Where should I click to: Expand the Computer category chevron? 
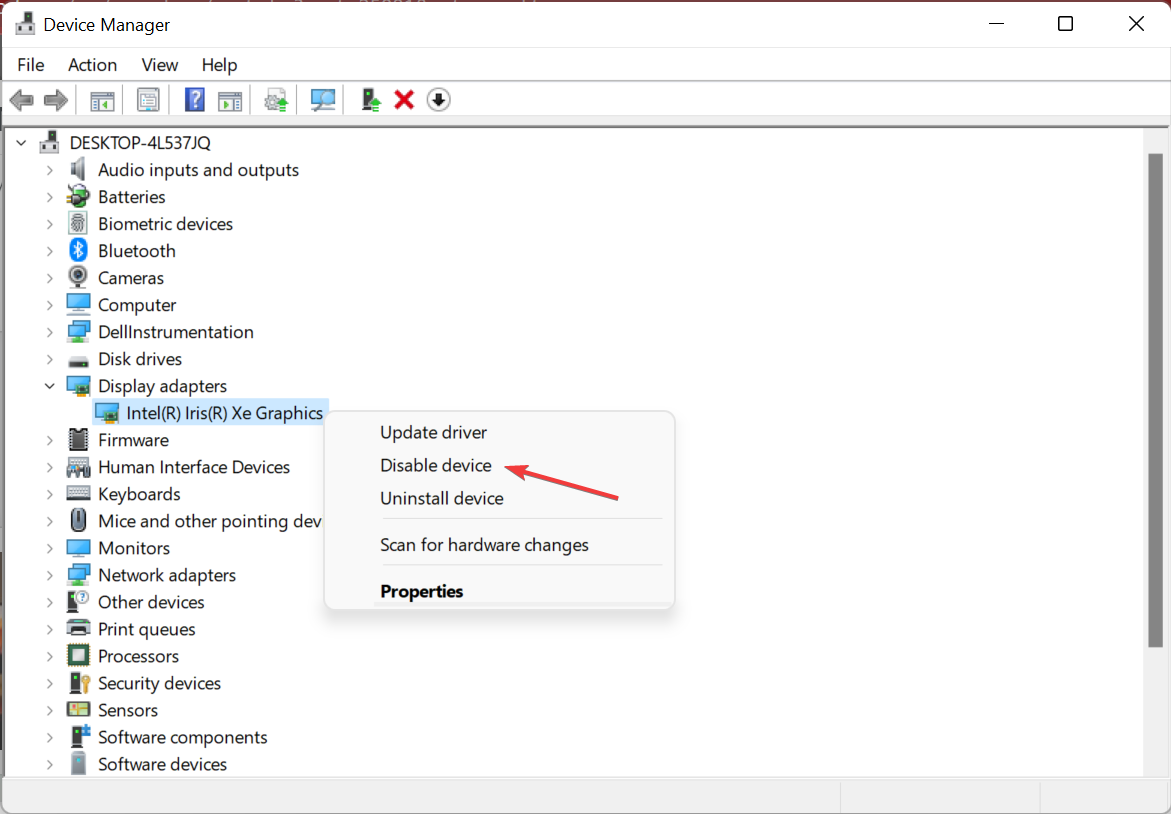click(x=50, y=305)
